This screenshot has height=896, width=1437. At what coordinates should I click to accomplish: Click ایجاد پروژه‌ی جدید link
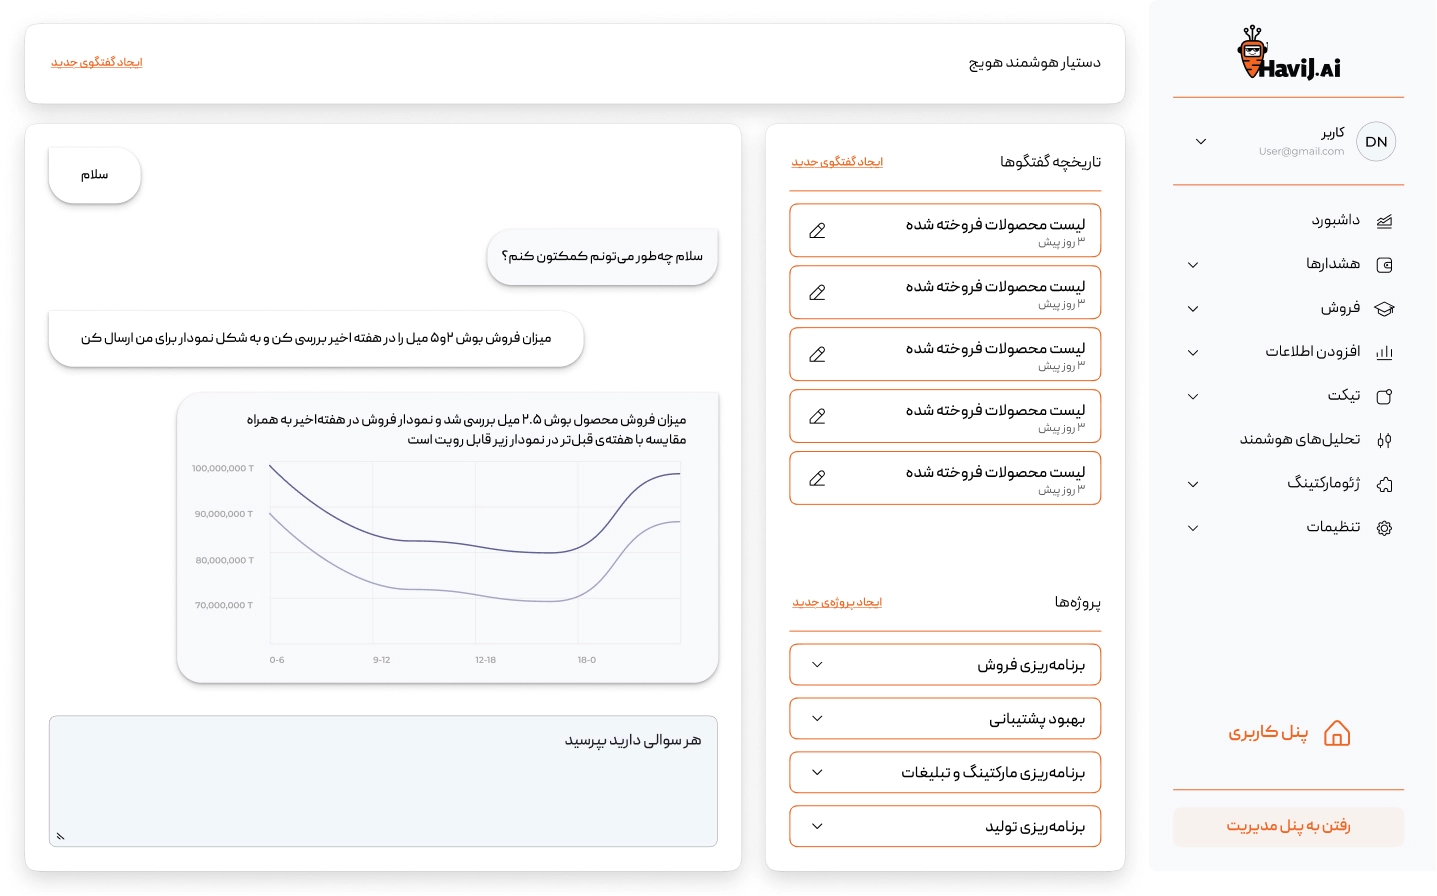pos(837,603)
